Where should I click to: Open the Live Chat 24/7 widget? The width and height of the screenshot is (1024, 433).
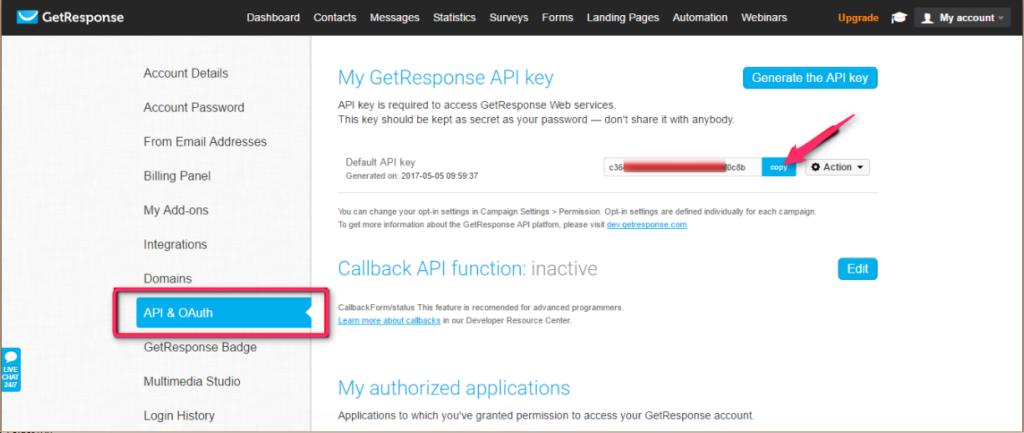pyautogui.click(x=10, y=370)
